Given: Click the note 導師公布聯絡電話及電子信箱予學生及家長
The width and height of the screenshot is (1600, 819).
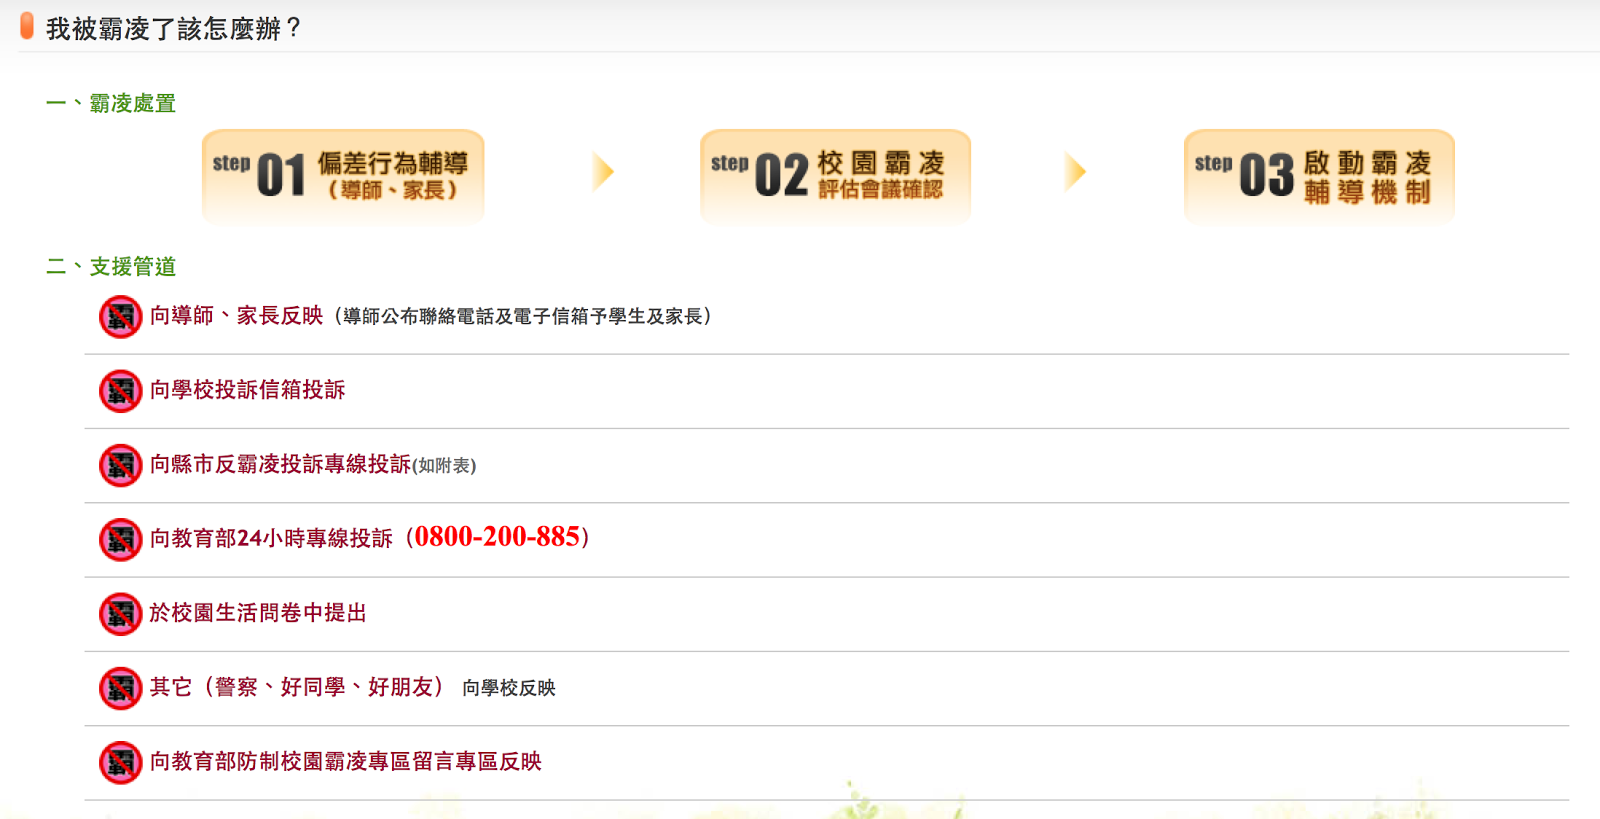Looking at the screenshot, I should (x=523, y=316).
